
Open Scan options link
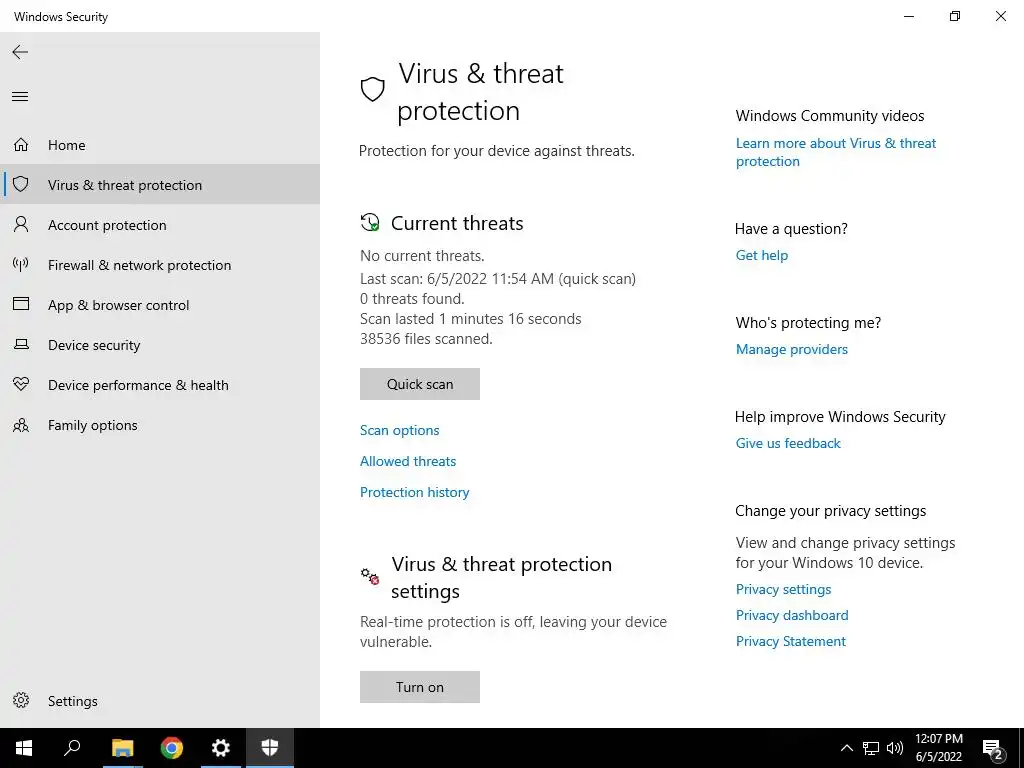(x=400, y=430)
